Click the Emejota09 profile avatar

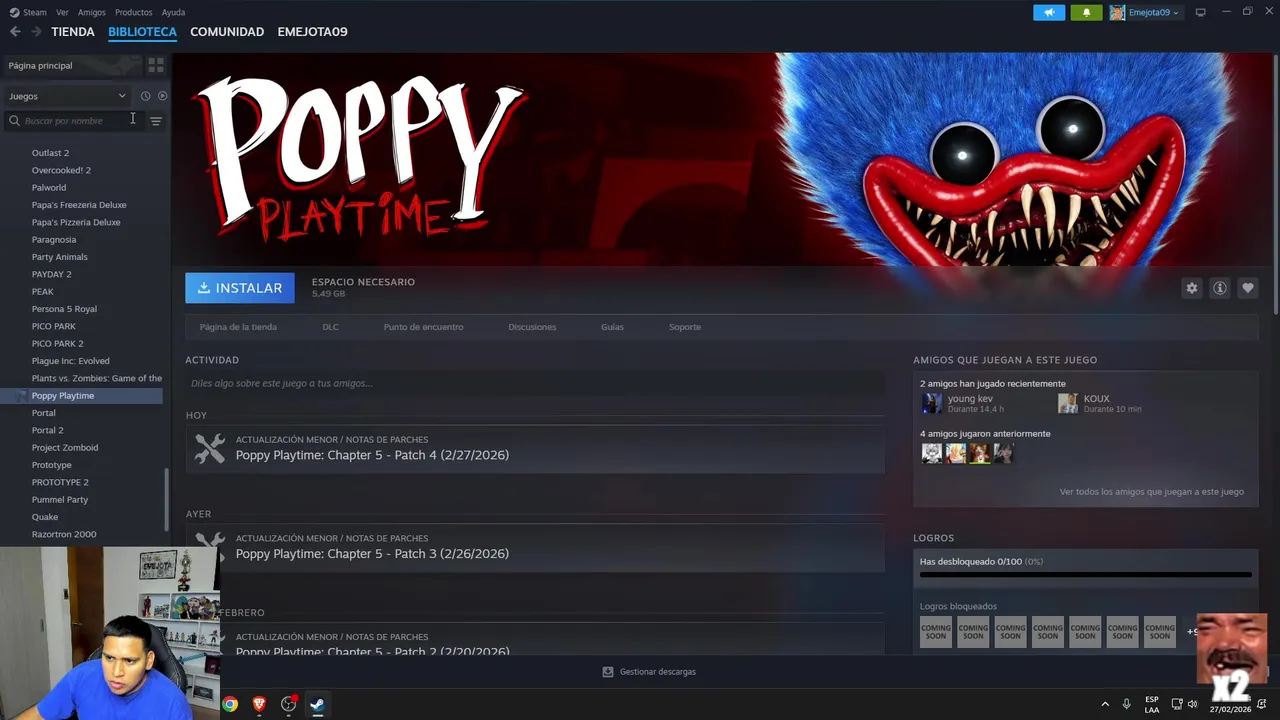point(1116,12)
